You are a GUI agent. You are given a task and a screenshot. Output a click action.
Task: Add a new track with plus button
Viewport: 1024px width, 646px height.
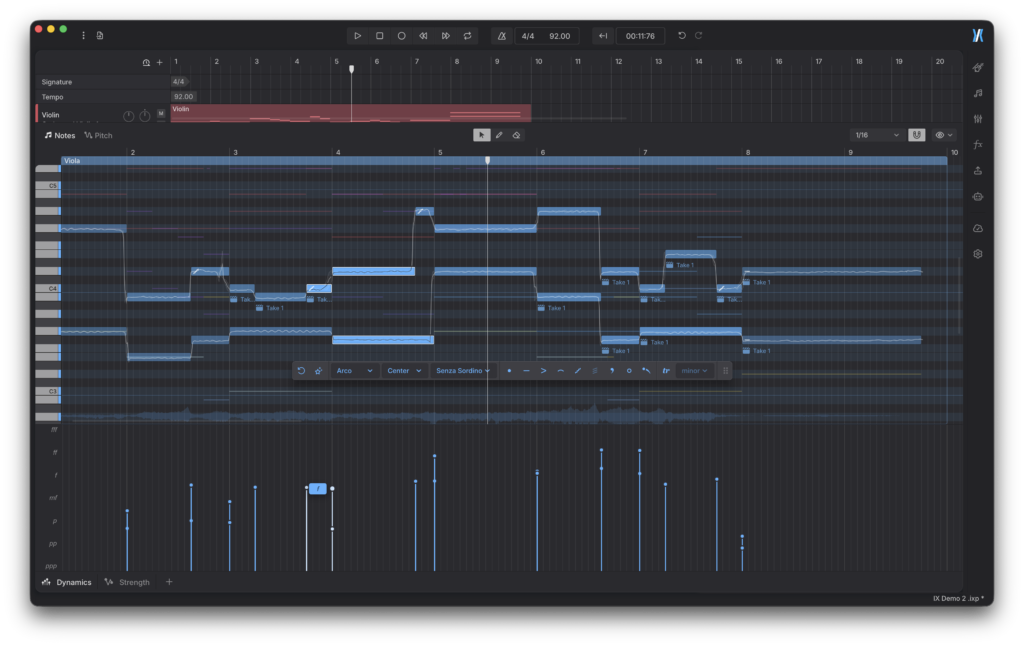pos(159,63)
